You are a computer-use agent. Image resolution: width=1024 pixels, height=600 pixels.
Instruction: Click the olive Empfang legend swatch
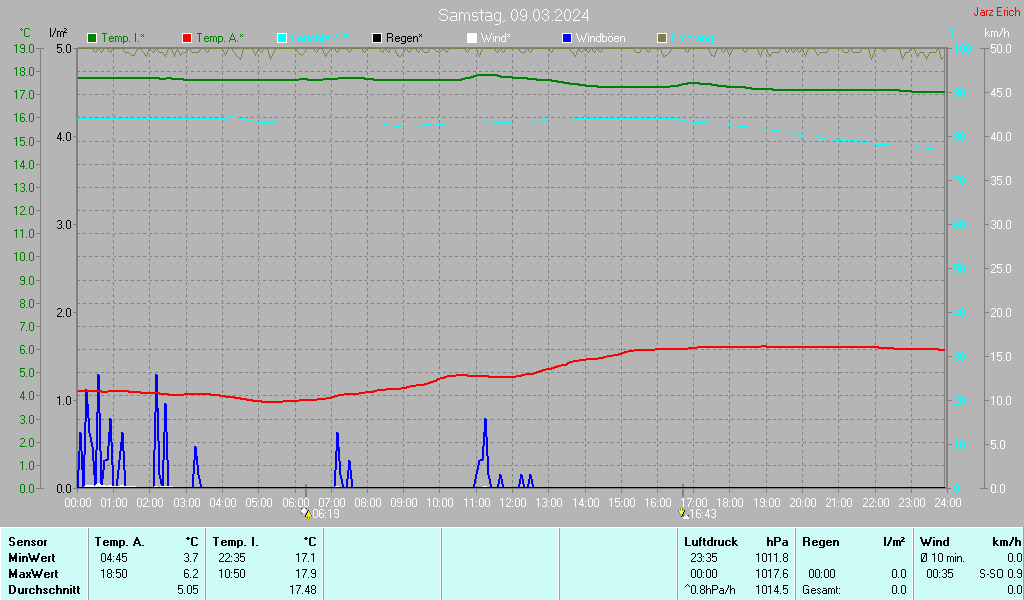pos(662,38)
